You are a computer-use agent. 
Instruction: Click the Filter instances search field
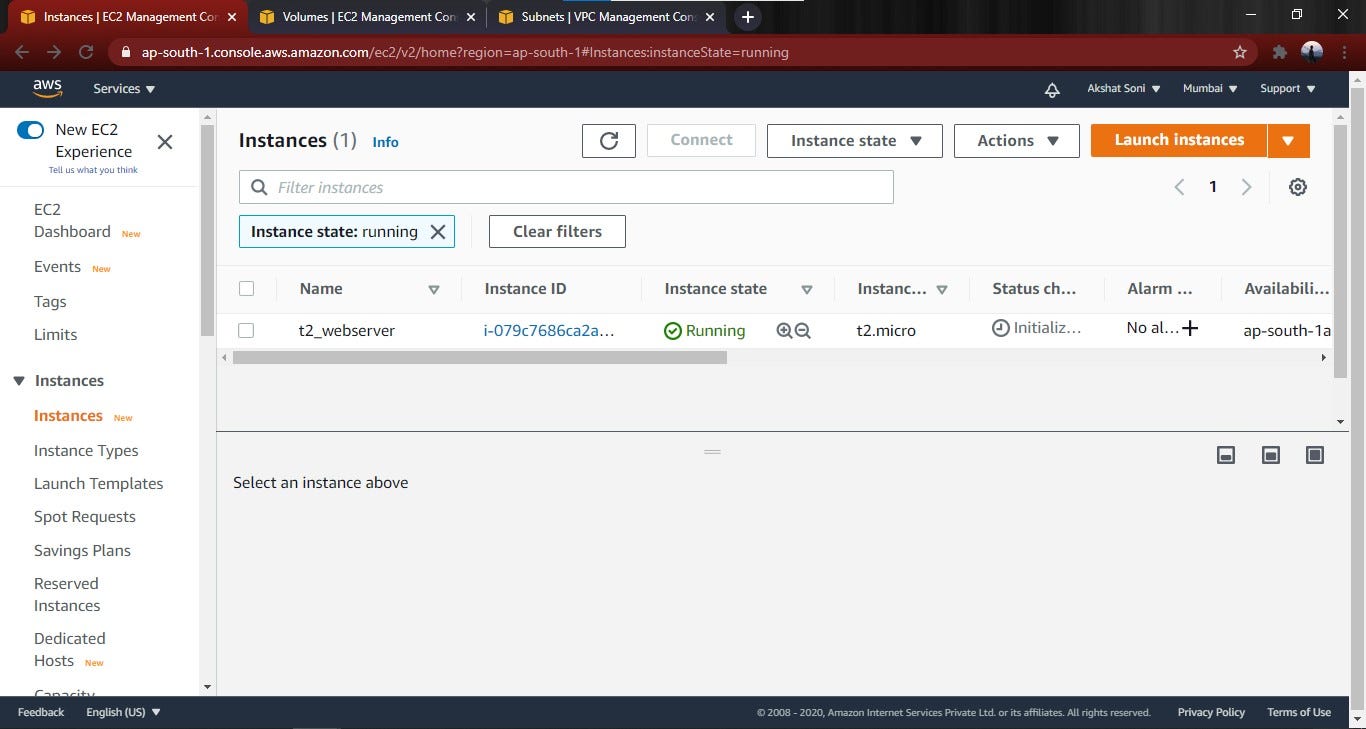coord(566,187)
